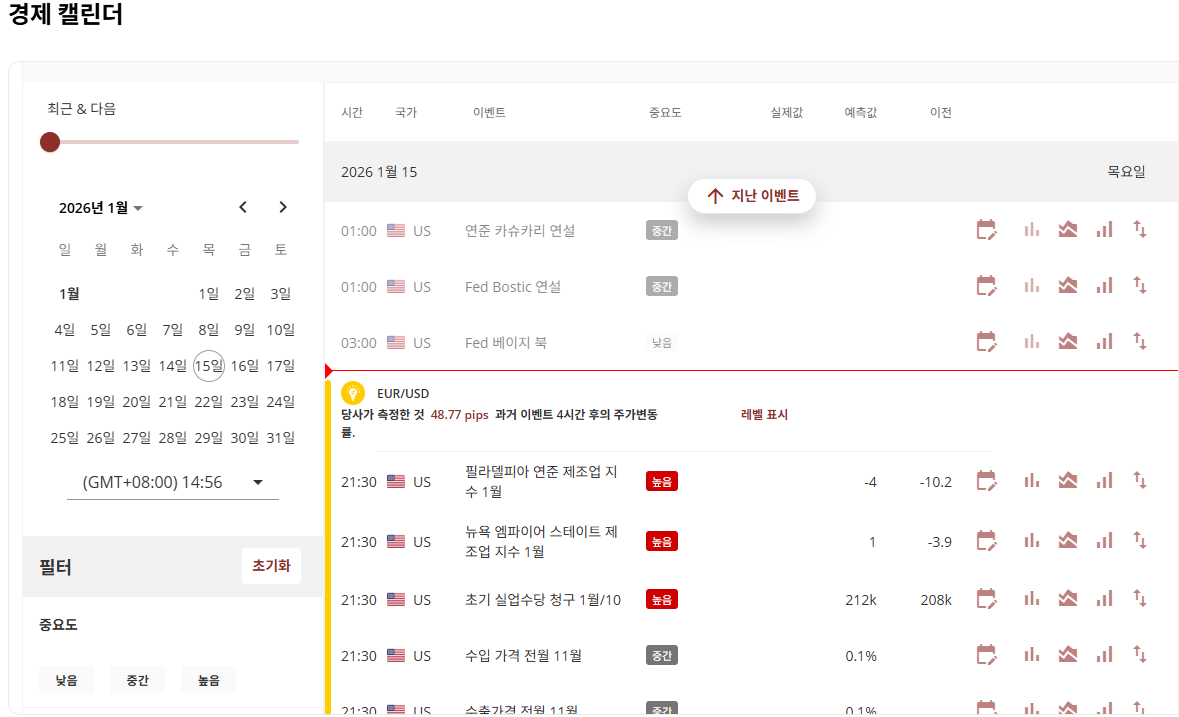1179x717 pixels.
Task: Click the lightbulb icon beside EUR/USD
Action: [352, 393]
